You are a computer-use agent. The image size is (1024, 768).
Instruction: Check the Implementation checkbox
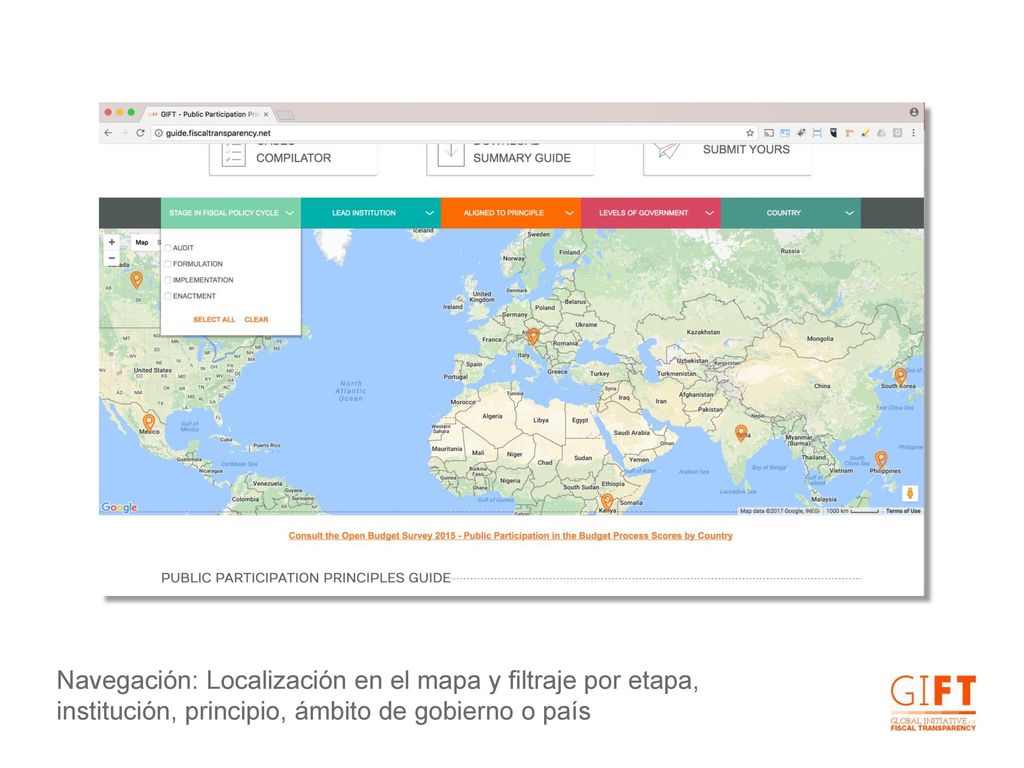pyautogui.click(x=168, y=280)
